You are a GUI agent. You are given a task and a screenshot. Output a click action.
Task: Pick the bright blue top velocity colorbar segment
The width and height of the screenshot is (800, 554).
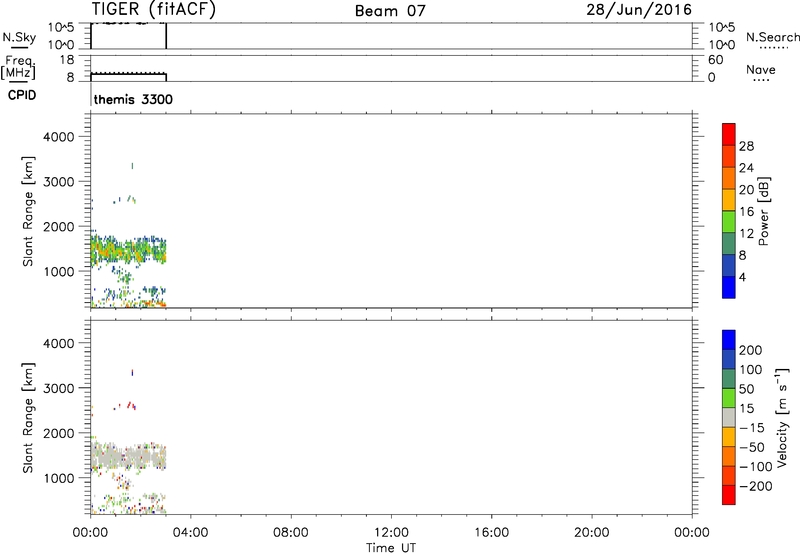(x=729, y=340)
